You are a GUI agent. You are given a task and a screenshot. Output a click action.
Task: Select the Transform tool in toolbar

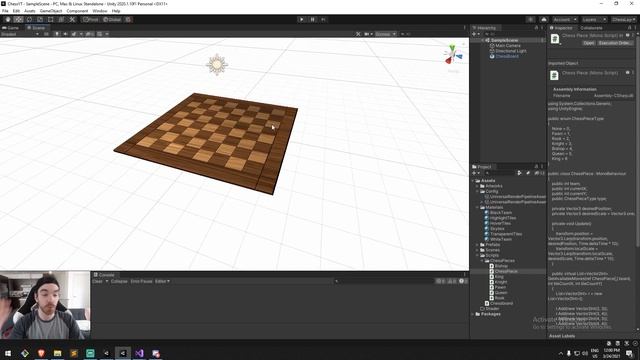point(61,19)
